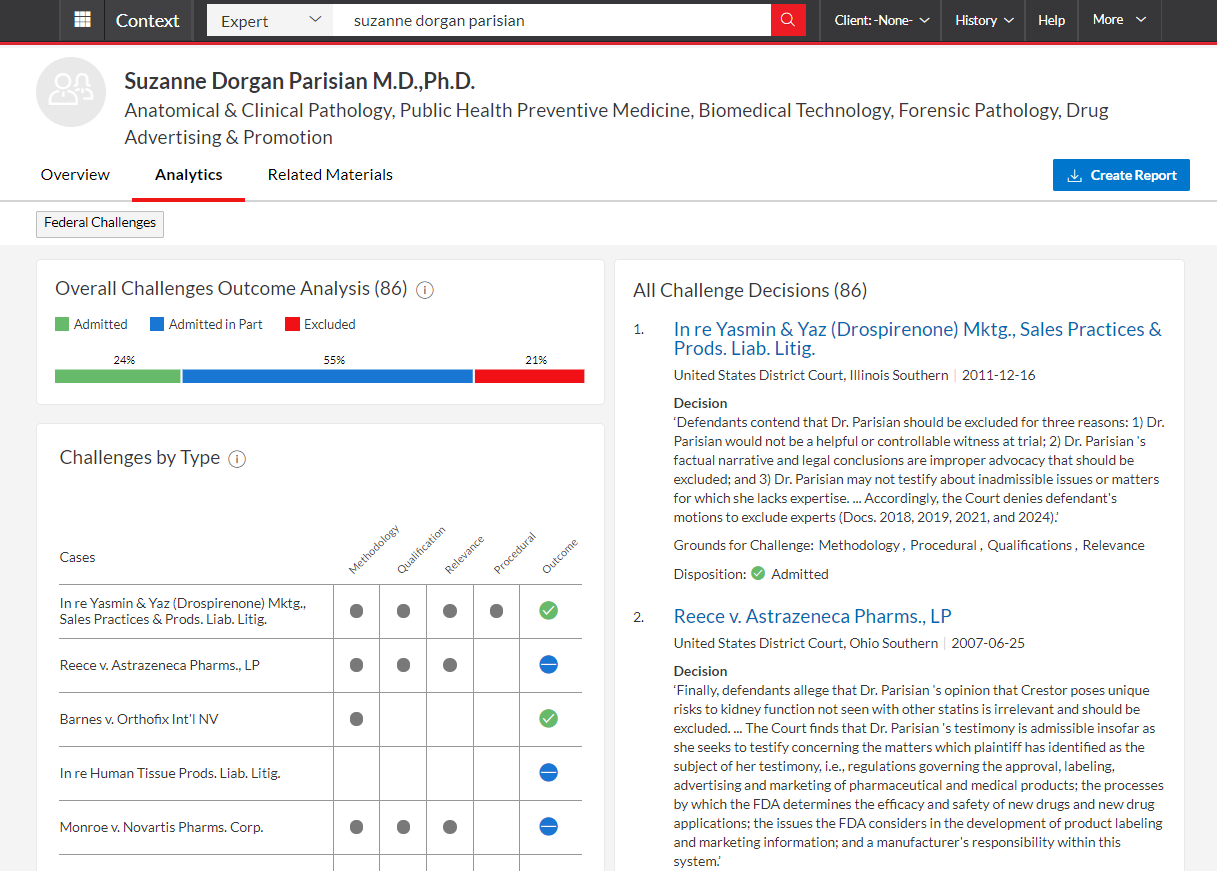
Task: Click Admitted outcome icon for Barnes v. Orthofix row
Action: coord(548,718)
